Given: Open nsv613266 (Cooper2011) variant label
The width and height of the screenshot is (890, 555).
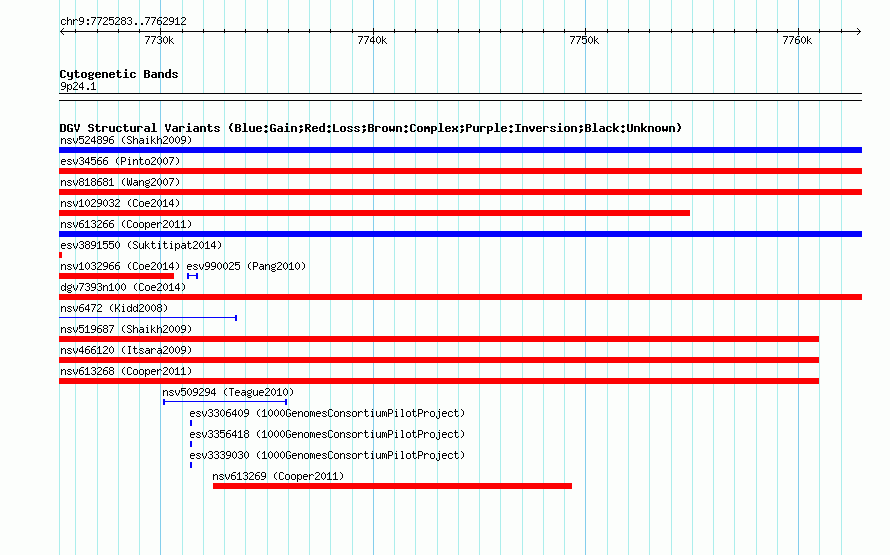Looking at the screenshot, I should (126, 224).
